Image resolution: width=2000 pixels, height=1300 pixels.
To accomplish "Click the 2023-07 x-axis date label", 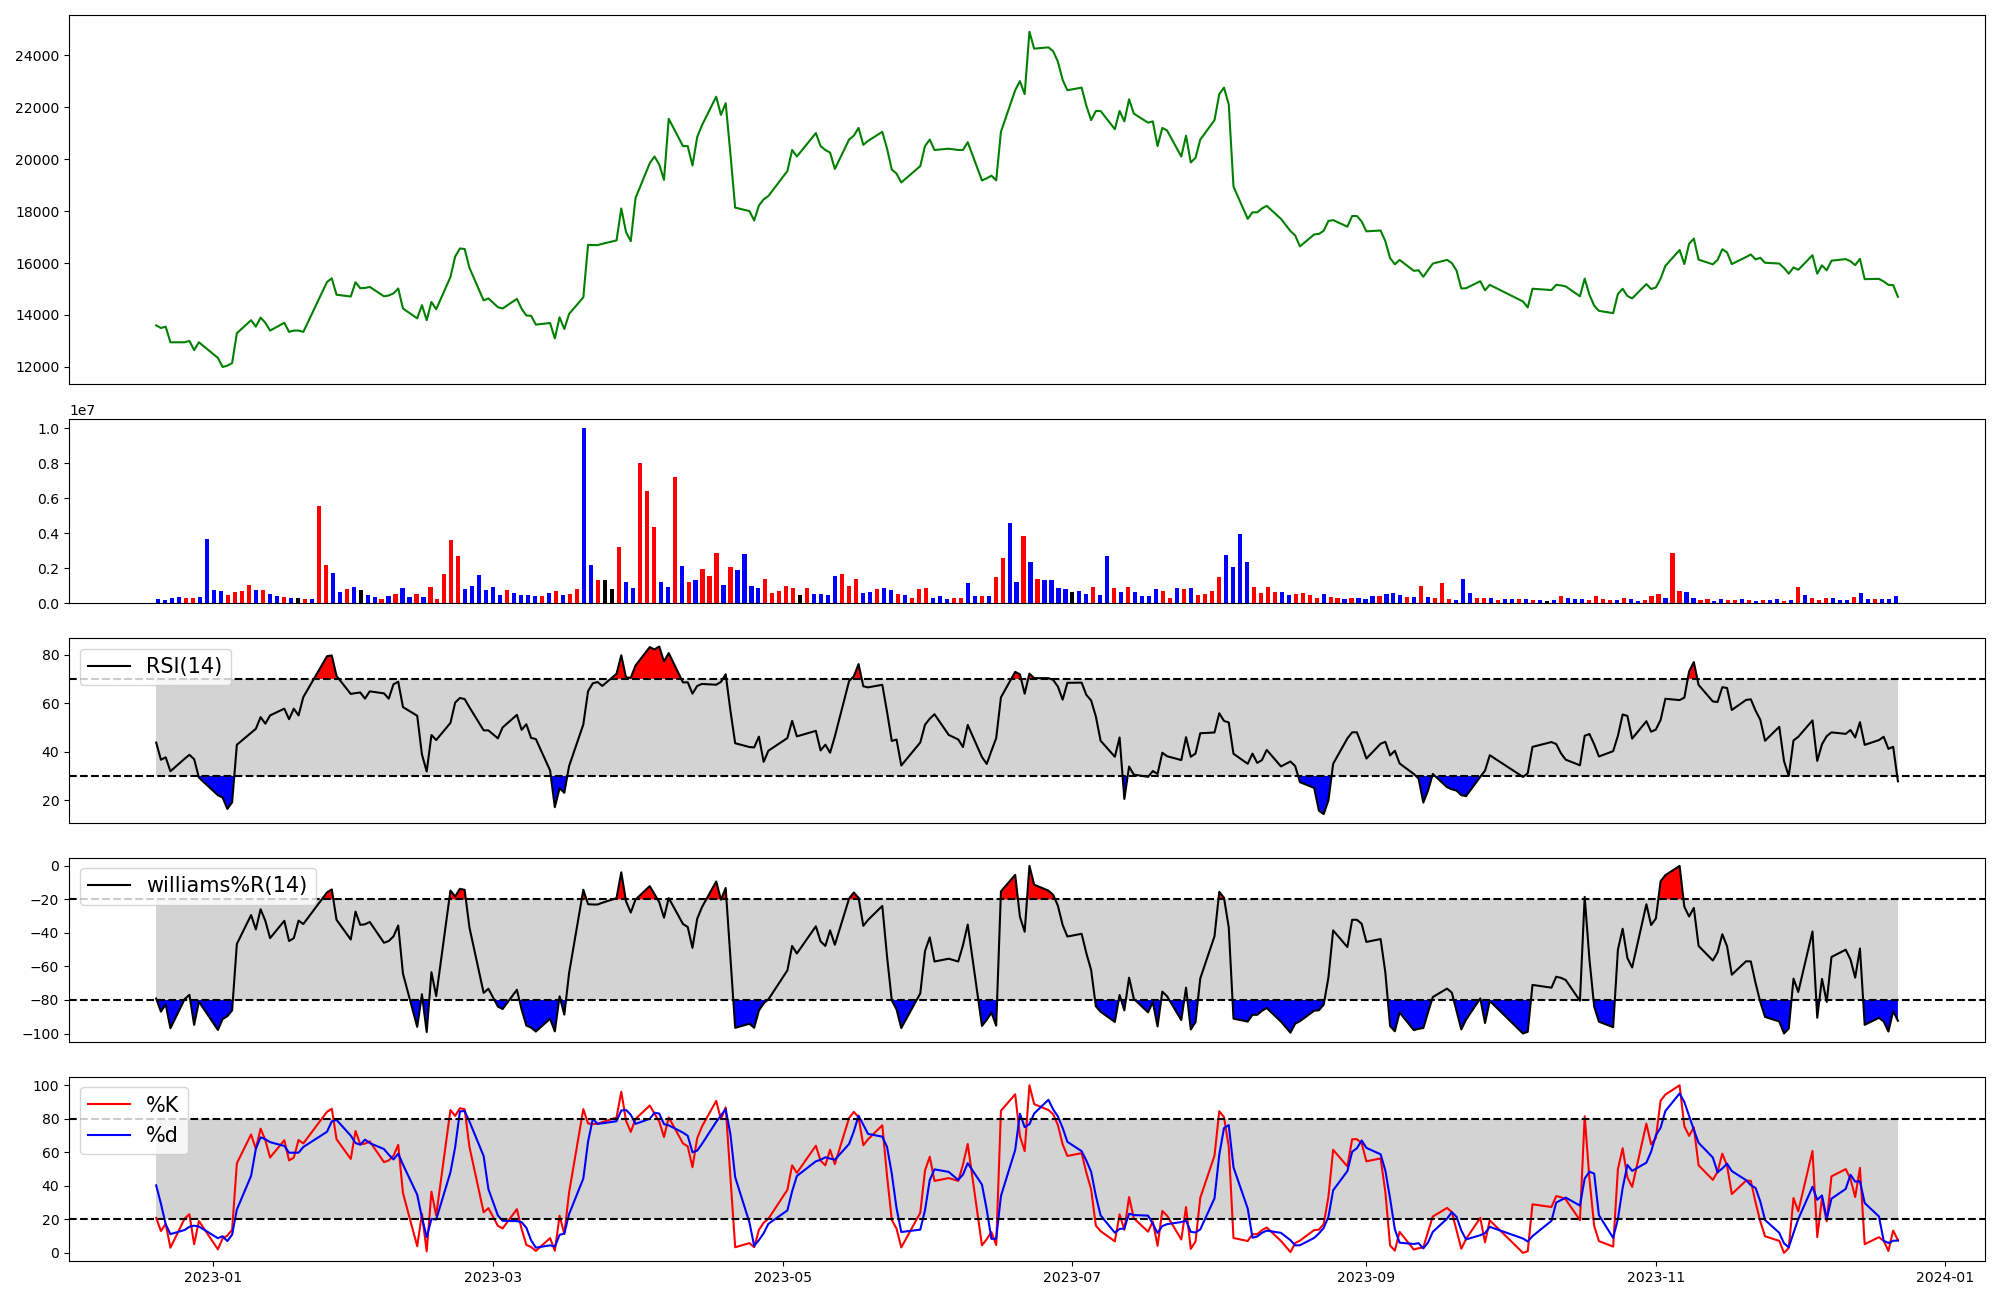I will (x=1072, y=1277).
